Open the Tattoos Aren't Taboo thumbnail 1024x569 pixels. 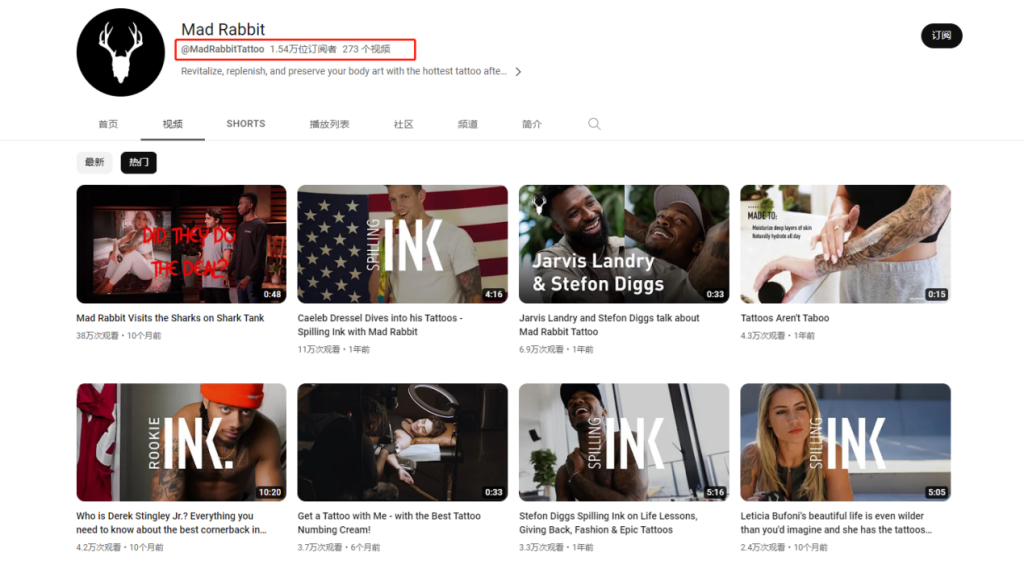[x=845, y=244]
